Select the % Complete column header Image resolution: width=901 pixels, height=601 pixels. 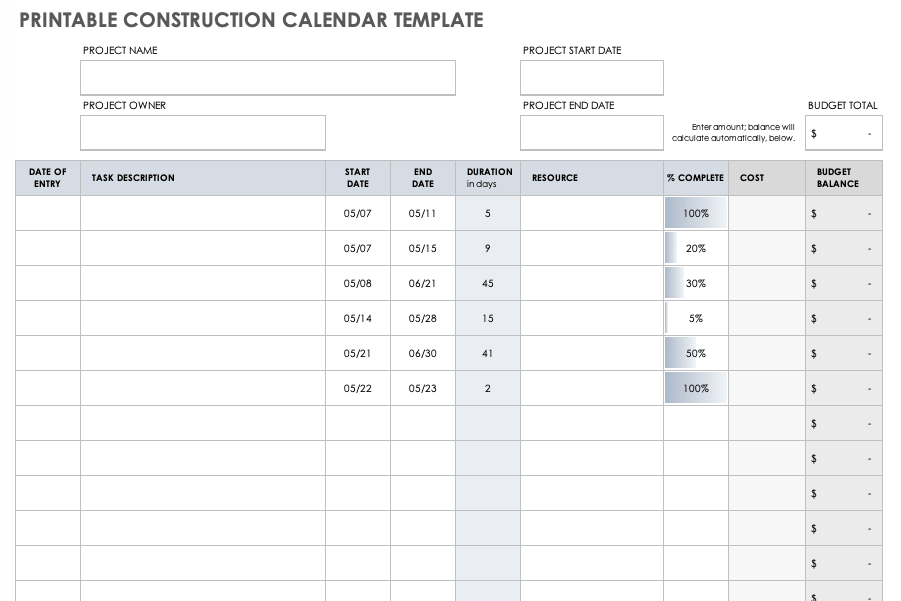[695, 178]
